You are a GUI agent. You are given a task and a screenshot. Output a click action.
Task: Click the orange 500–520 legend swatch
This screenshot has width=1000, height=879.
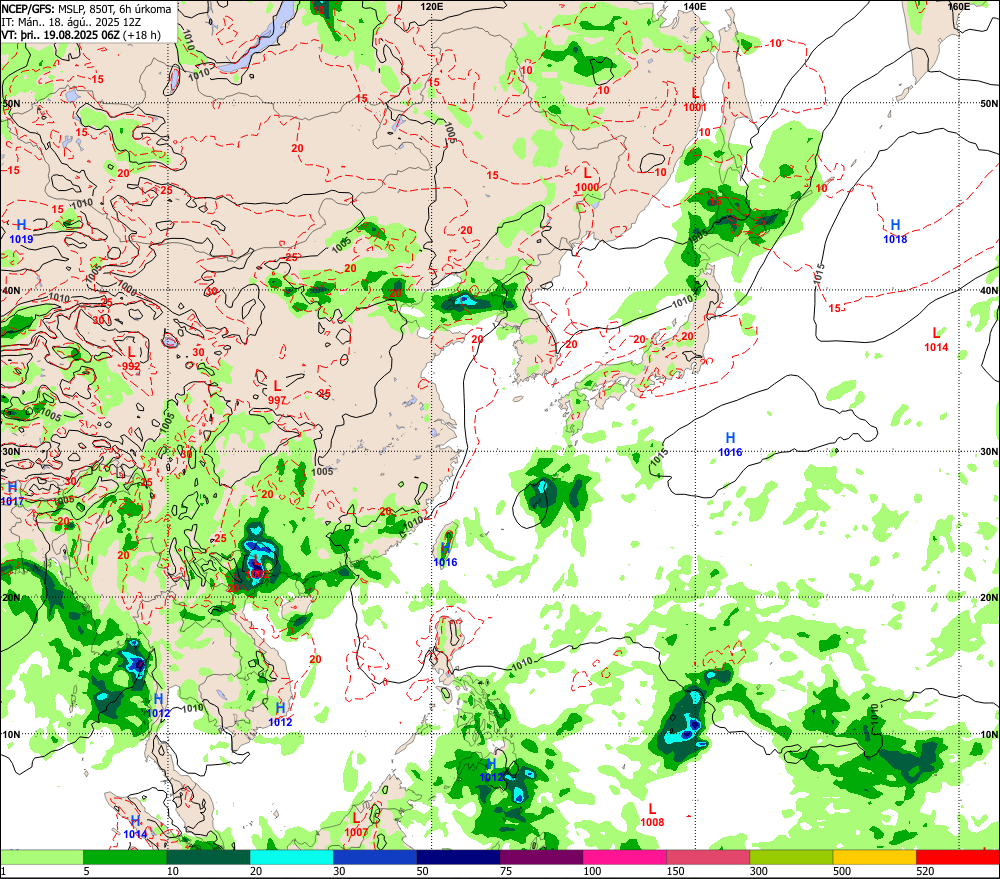click(x=874, y=857)
